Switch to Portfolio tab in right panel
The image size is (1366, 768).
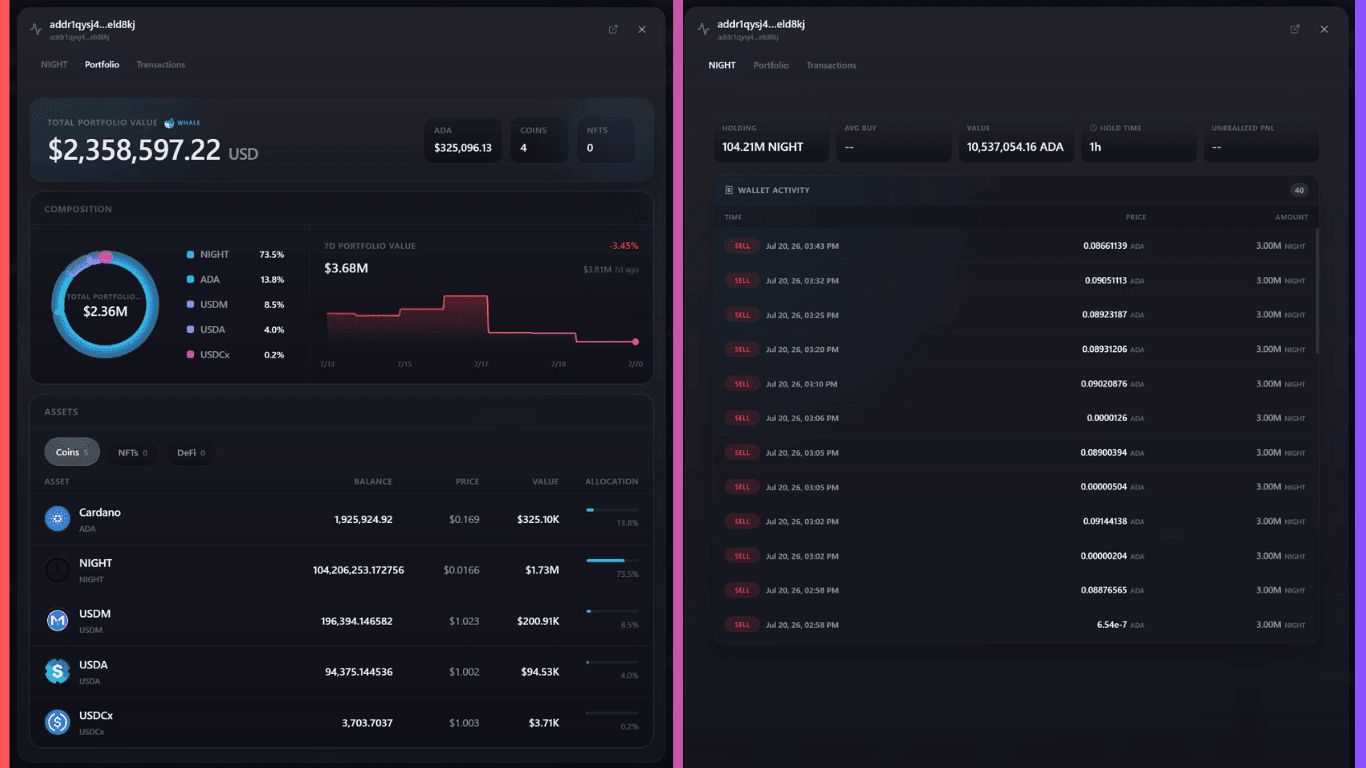pyautogui.click(x=771, y=65)
